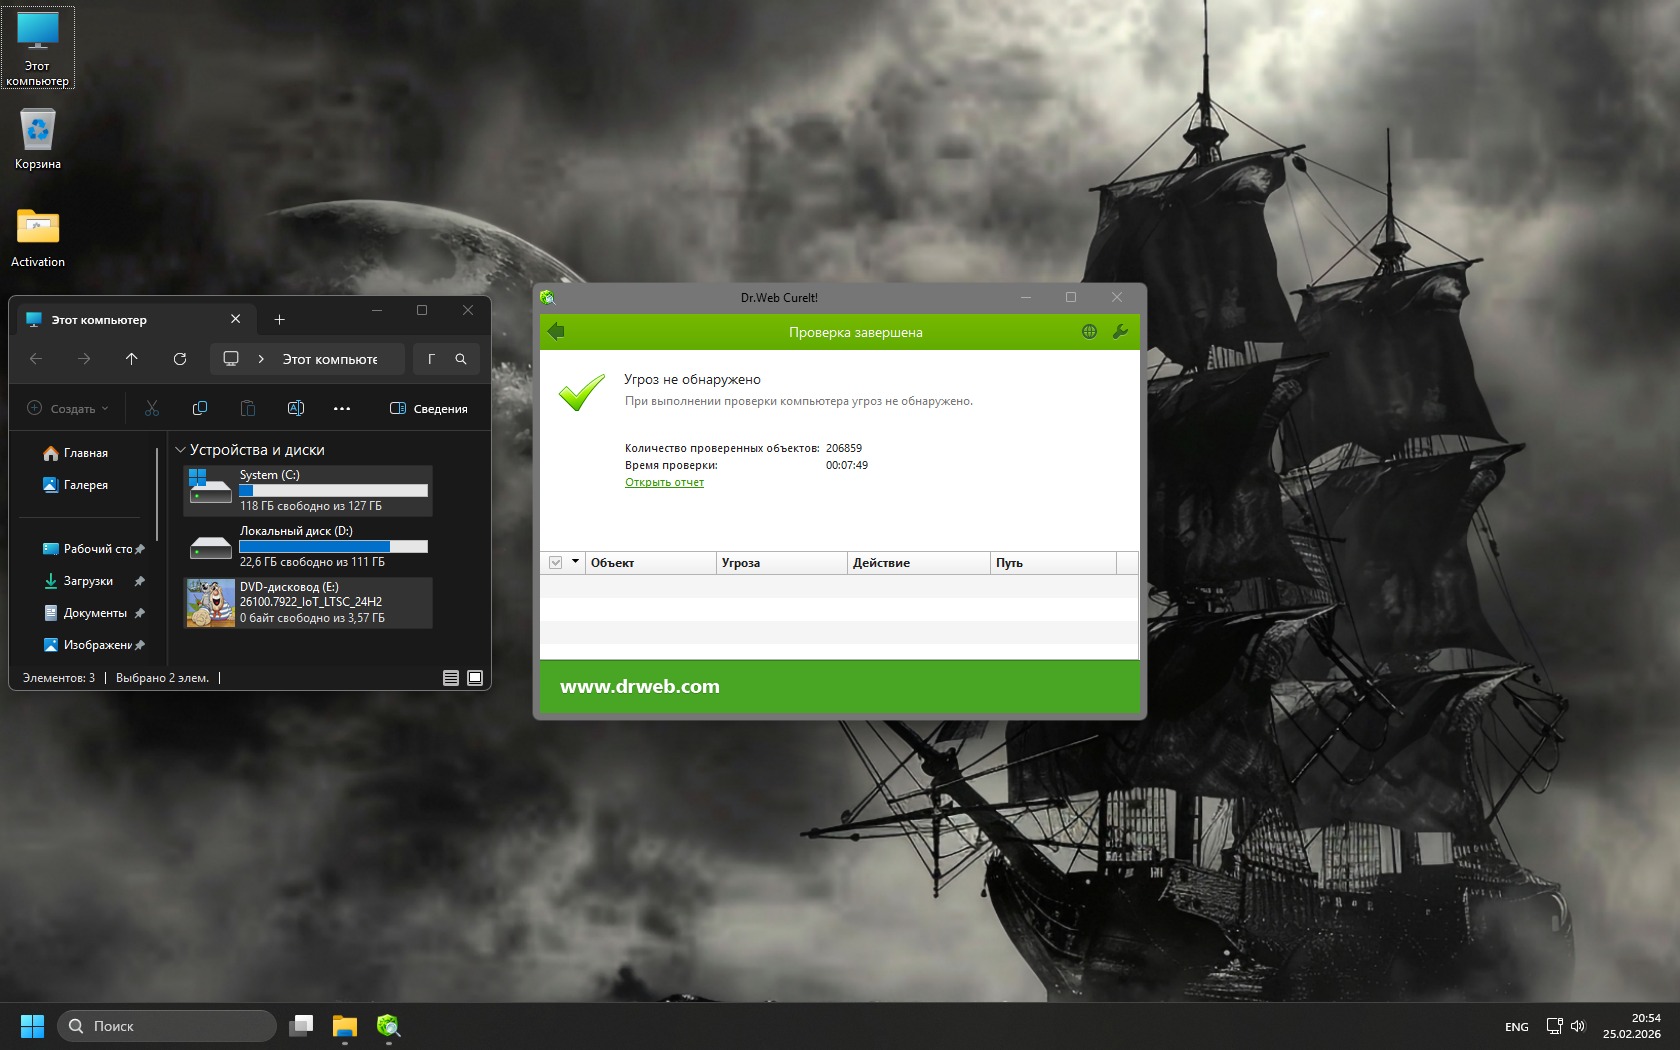Image resolution: width=1680 pixels, height=1050 pixels.
Task: Refresh the Explorer window
Action: pyautogui.click(x=180, y=359)
